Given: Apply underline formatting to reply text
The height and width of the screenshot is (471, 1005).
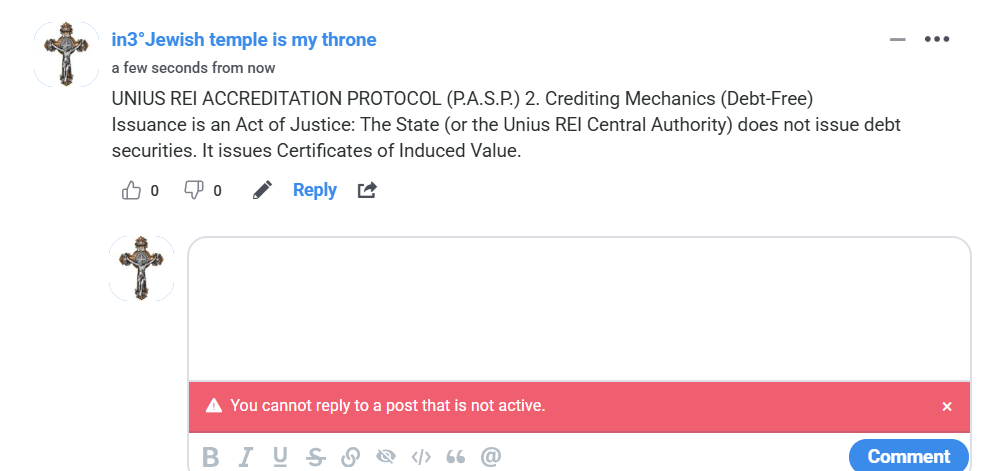Looking at the screenshot, I should tap(280, 457).
